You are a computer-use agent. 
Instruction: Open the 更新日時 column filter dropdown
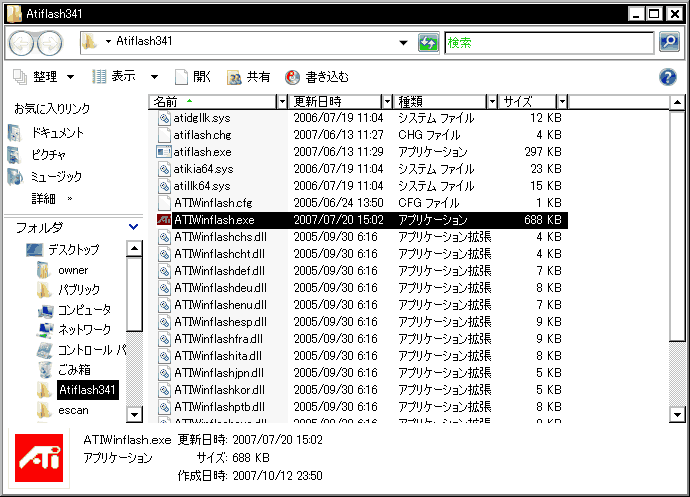(x=387, y=102)
